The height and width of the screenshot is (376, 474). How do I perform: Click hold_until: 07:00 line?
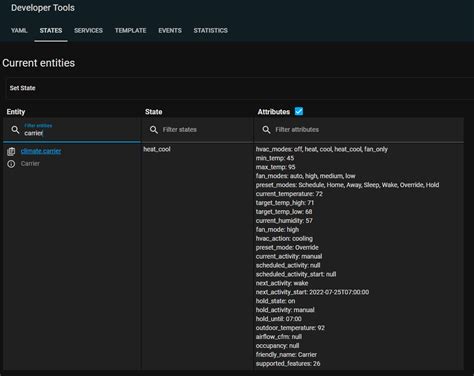click(278, 319)
